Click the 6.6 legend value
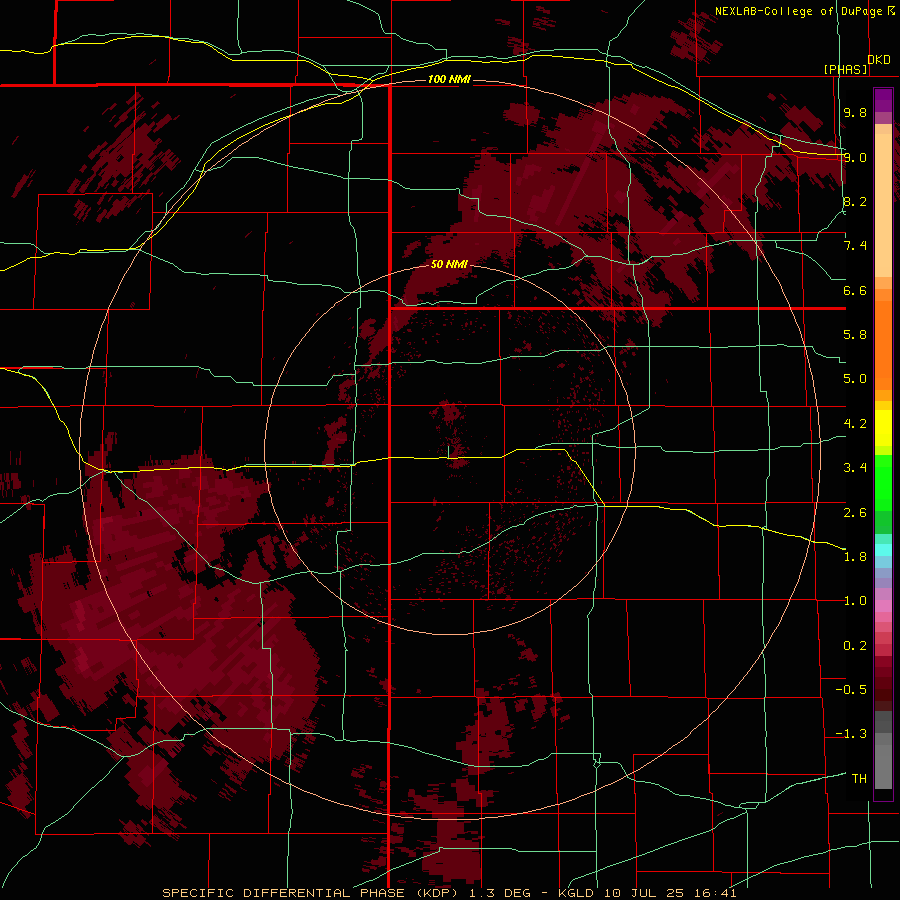900x900 pixels. point(855,290)
